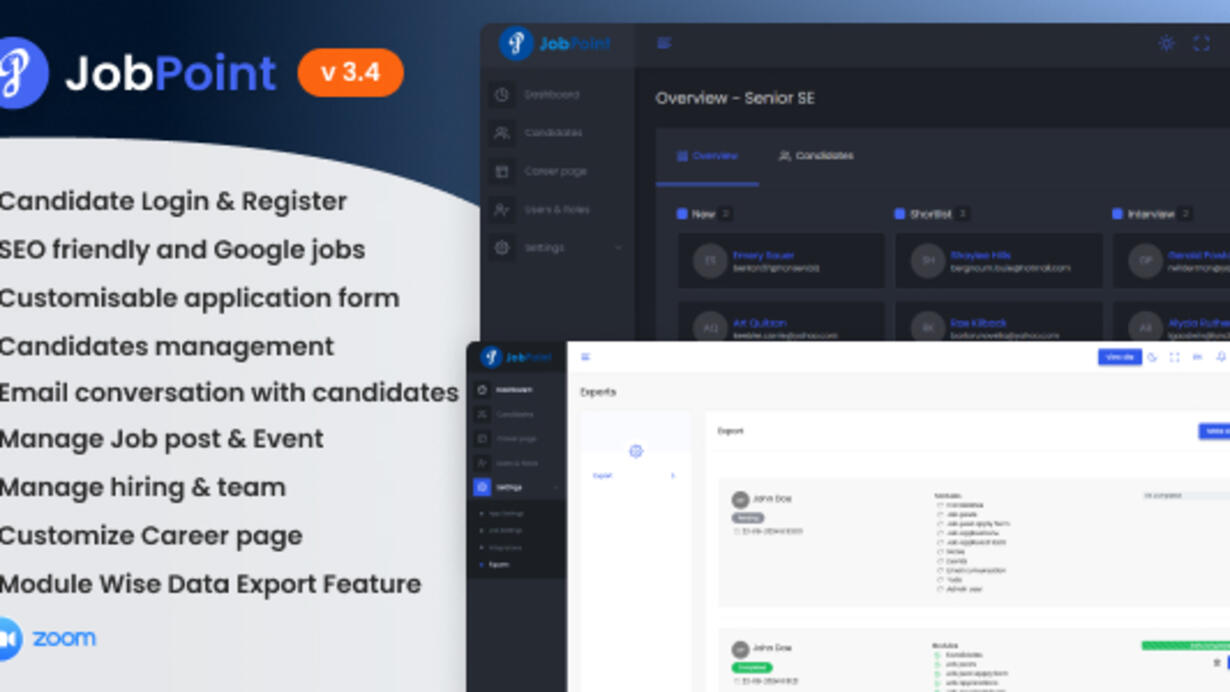1230x692 pixels.
Task: Enter fullscreen in the light dashboard header
Action: click(1175, 357)
